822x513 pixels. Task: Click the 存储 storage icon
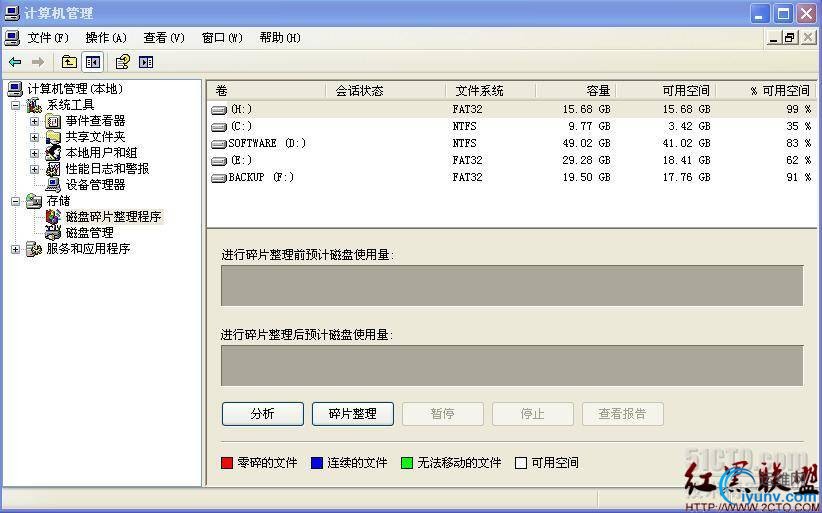tap(34, 201)
